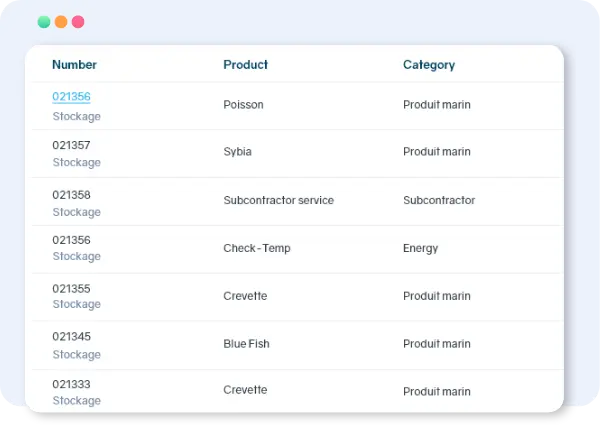The height and width of the screenshot is (431, 600).
Task: Click the Energy category cell
Action: pos(420,248)
